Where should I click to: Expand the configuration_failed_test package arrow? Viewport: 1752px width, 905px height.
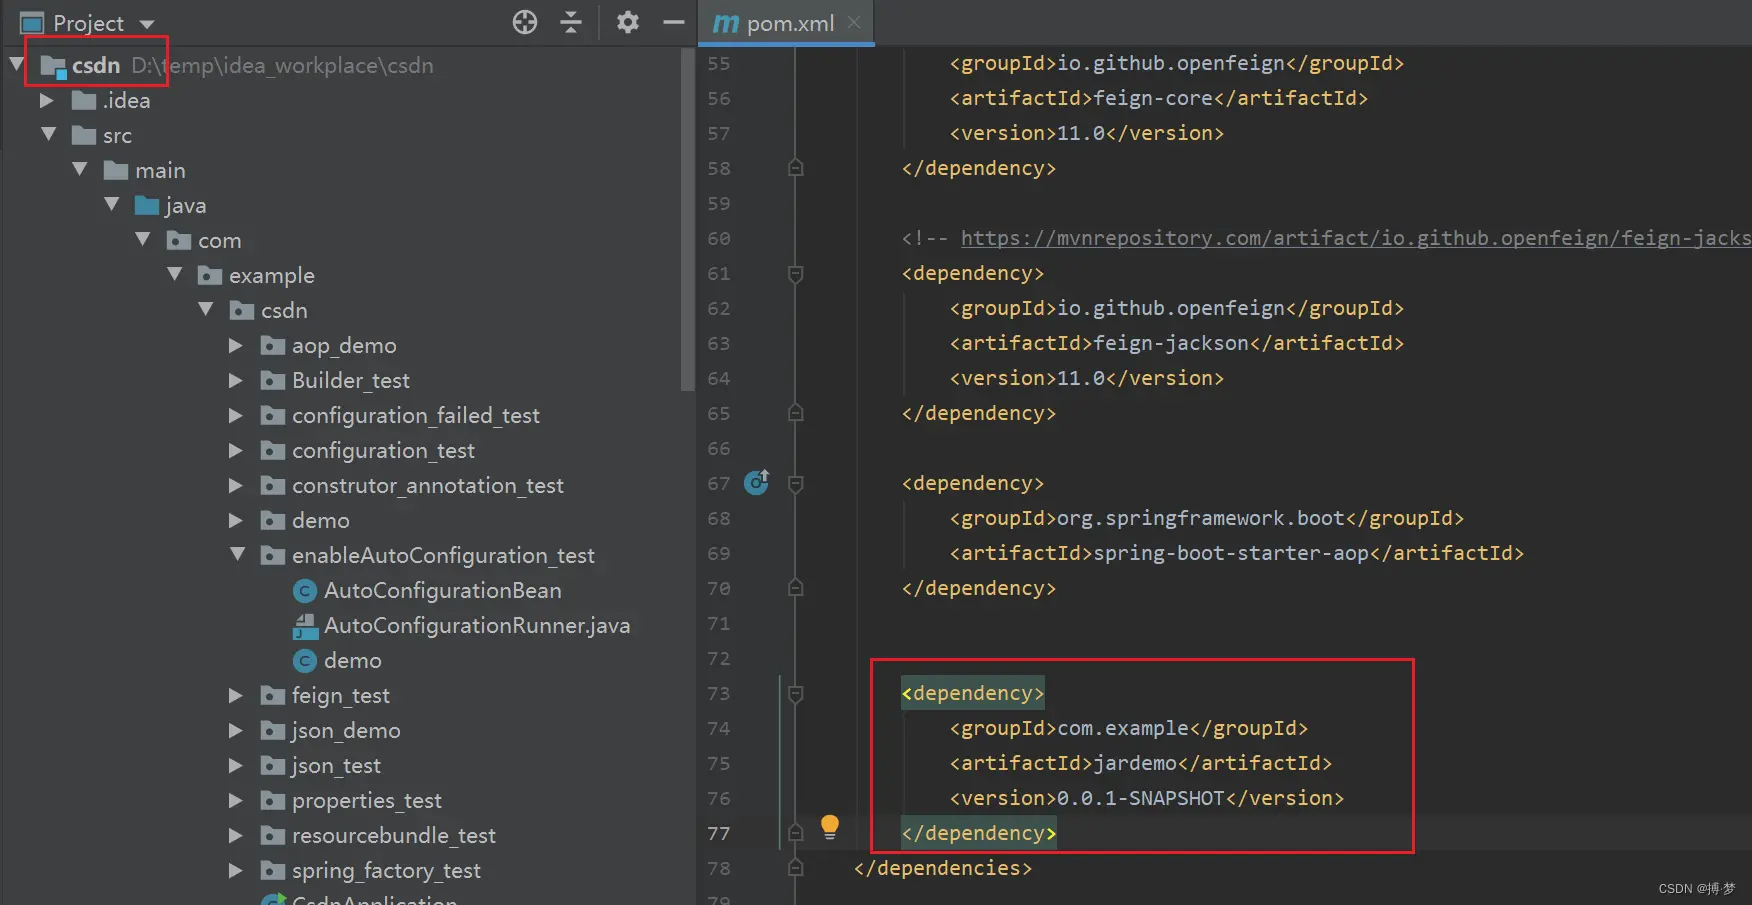click(236, 415)
